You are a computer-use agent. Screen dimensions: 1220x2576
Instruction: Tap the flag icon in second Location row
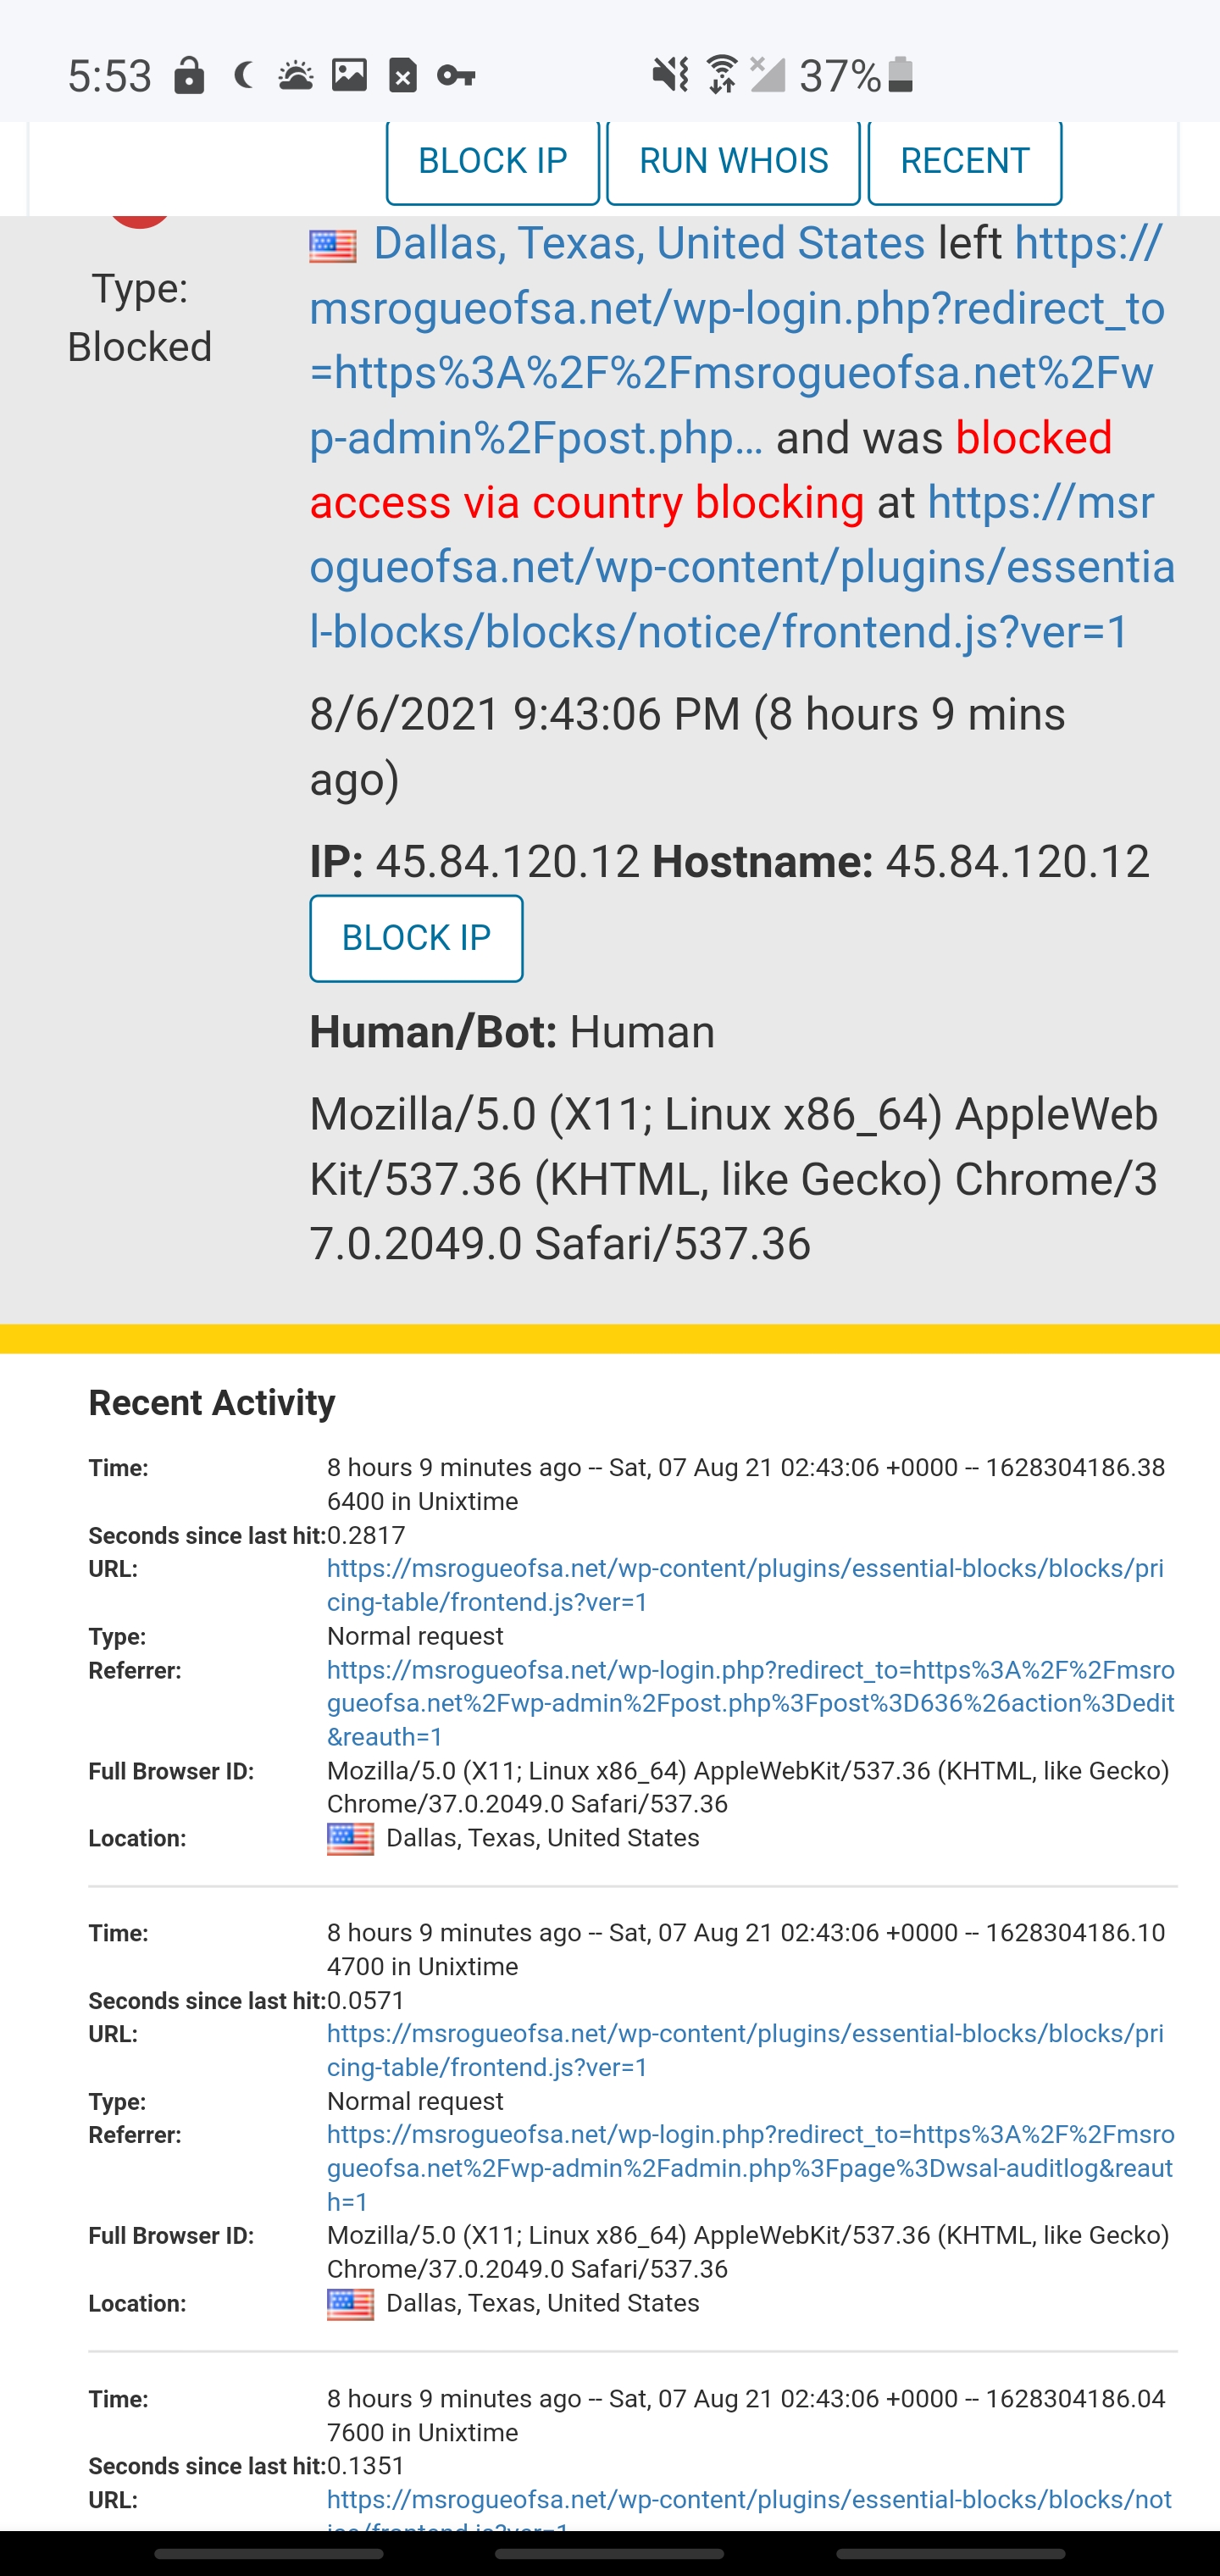tap(350, 2304)
